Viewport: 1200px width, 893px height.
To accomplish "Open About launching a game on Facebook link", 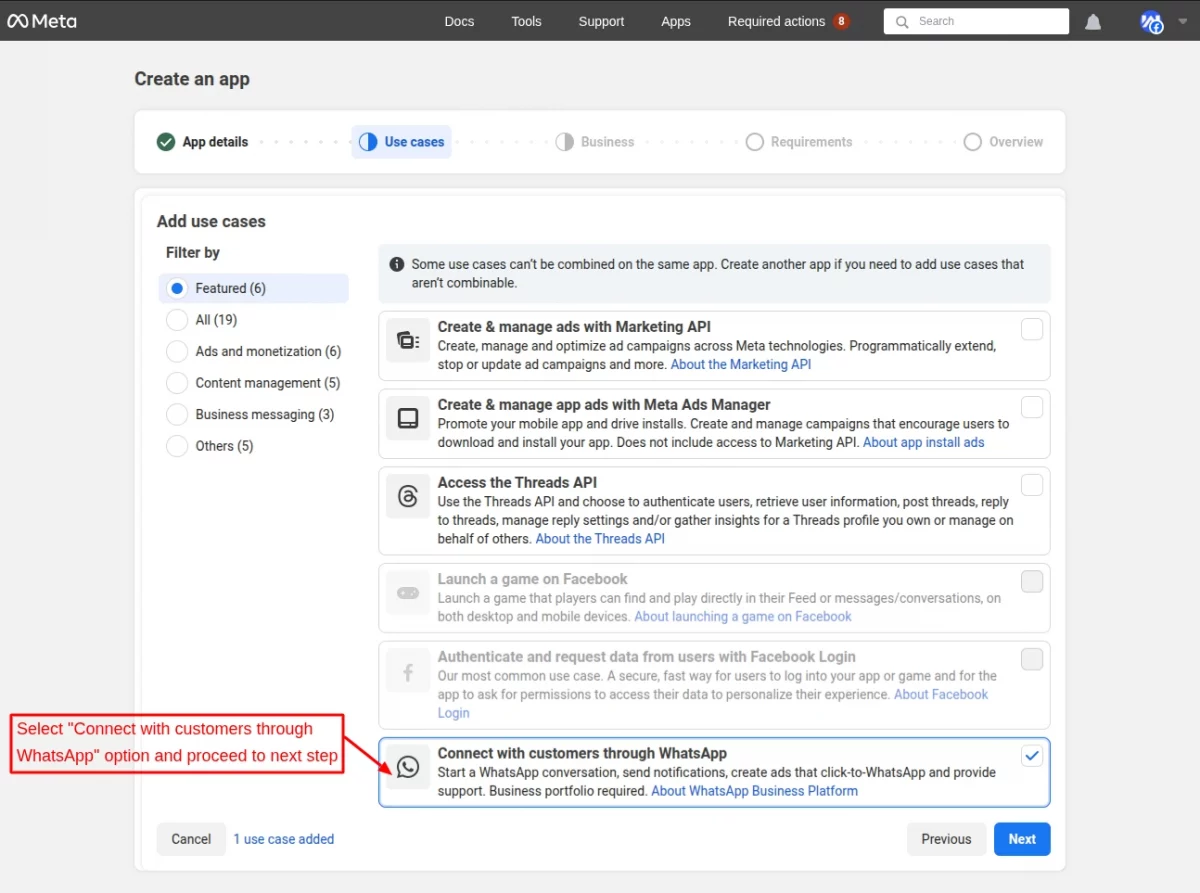I will point(743,616).
